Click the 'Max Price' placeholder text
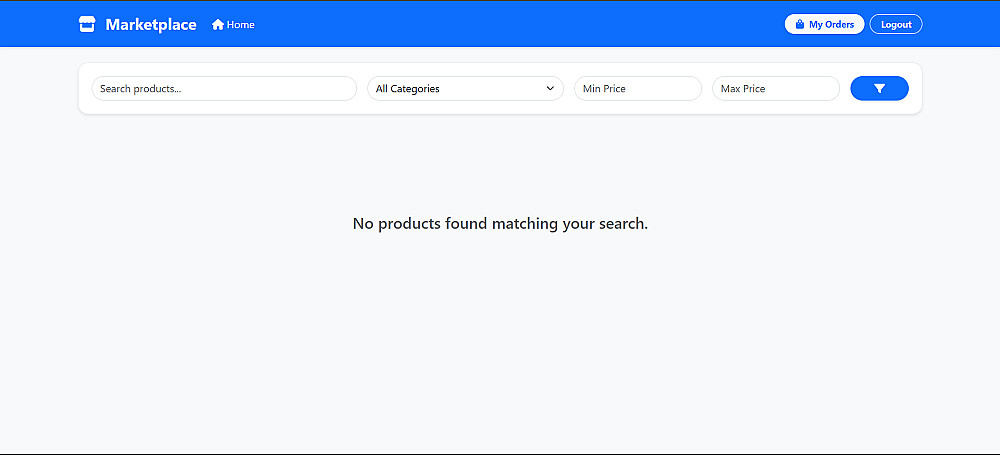Image resolution: width=1000 pixels, height=455 pixels. pos(743,89)
